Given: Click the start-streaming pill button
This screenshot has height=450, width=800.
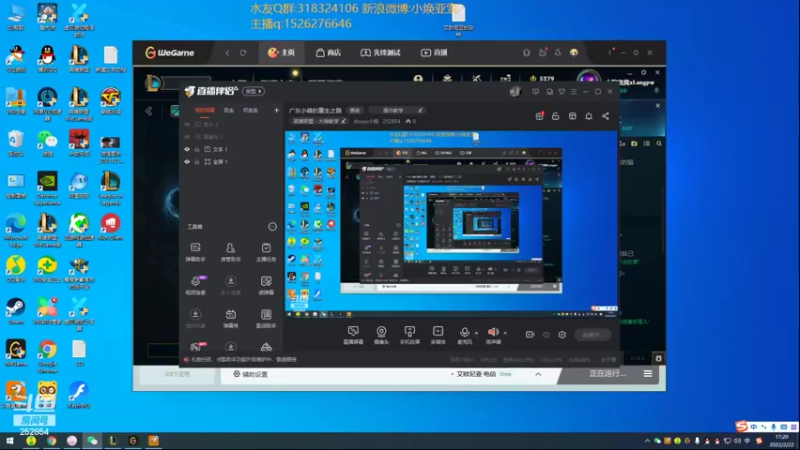Looking at the screenshot, I should pyautogui.click(x=593, y=335).
